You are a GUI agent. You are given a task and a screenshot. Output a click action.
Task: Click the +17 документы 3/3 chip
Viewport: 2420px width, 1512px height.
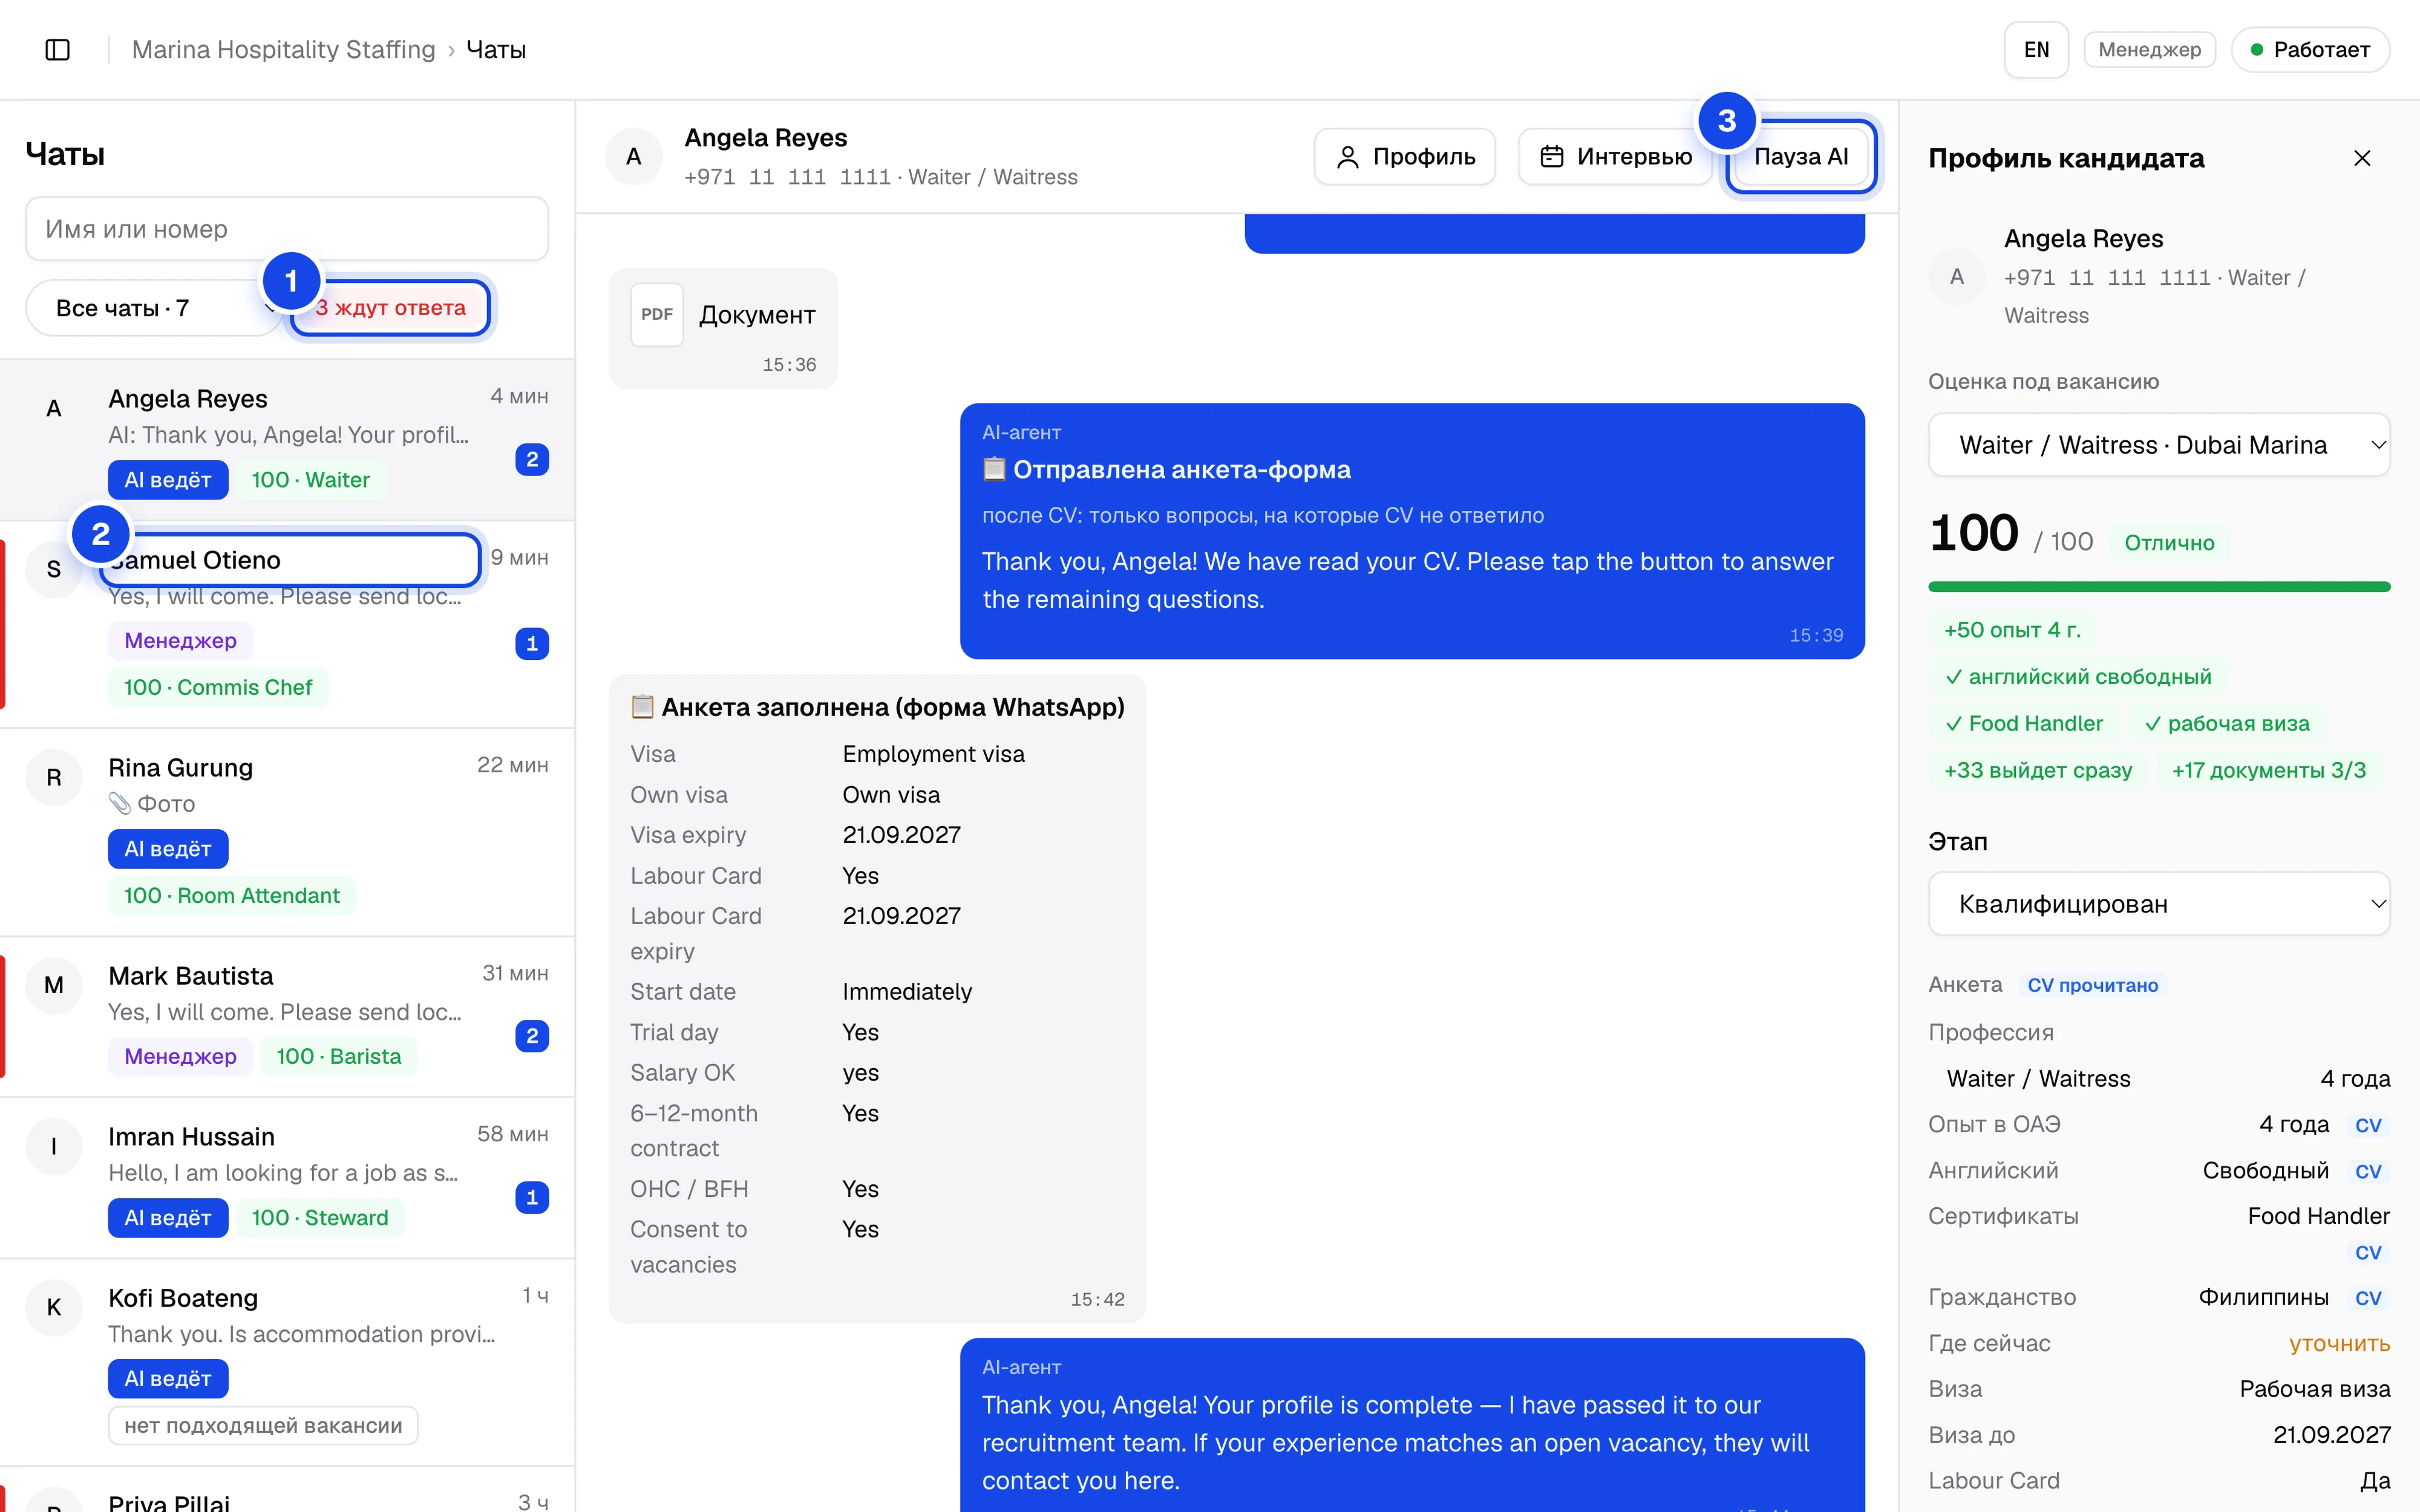click(x=2269, y=770)
